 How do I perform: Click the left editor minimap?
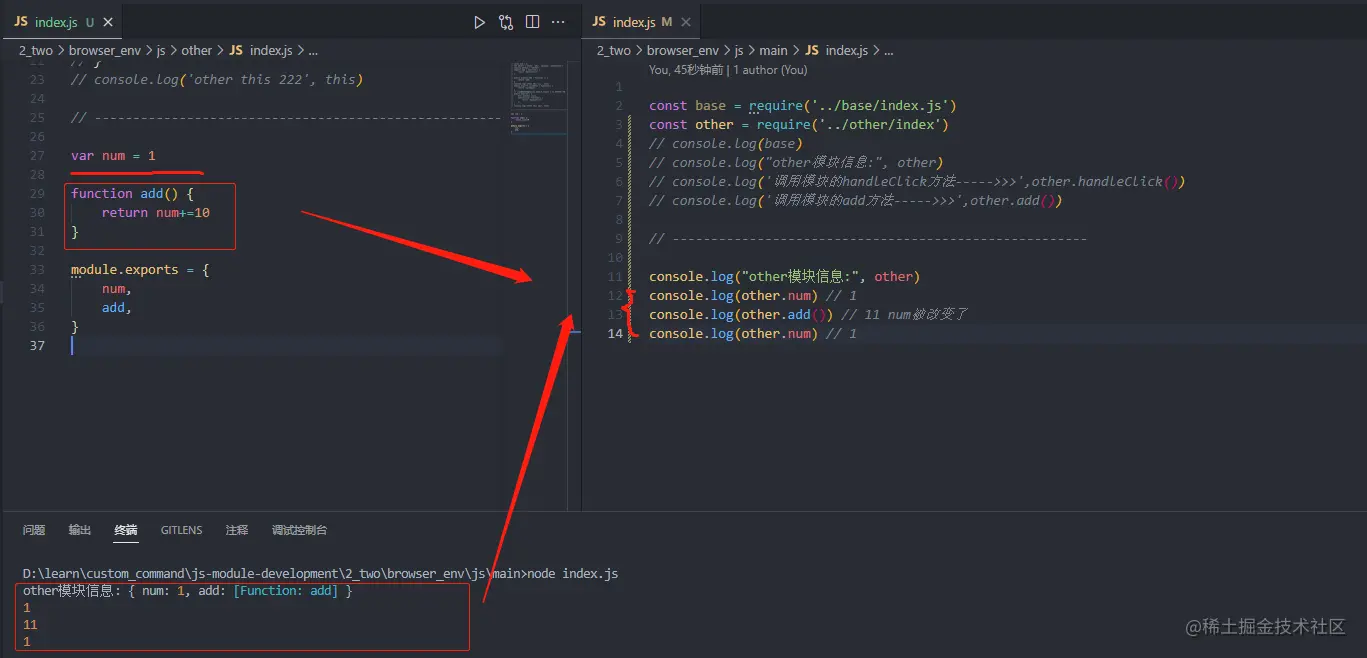point(538,100)
